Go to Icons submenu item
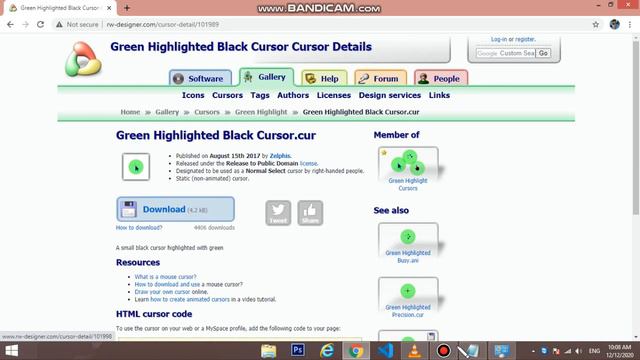The image size is (640, 360). [x=193, y=95]
